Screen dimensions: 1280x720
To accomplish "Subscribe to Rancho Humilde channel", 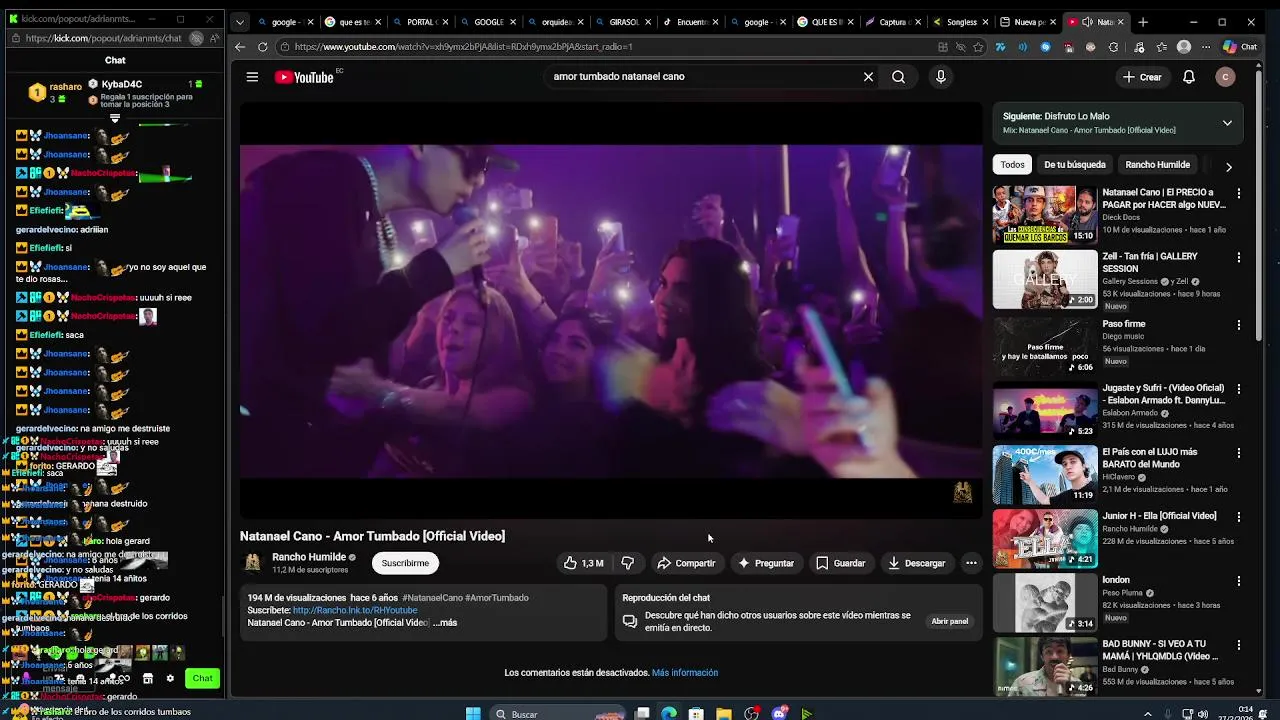I will pyautogui.click(x=405, y=563).
